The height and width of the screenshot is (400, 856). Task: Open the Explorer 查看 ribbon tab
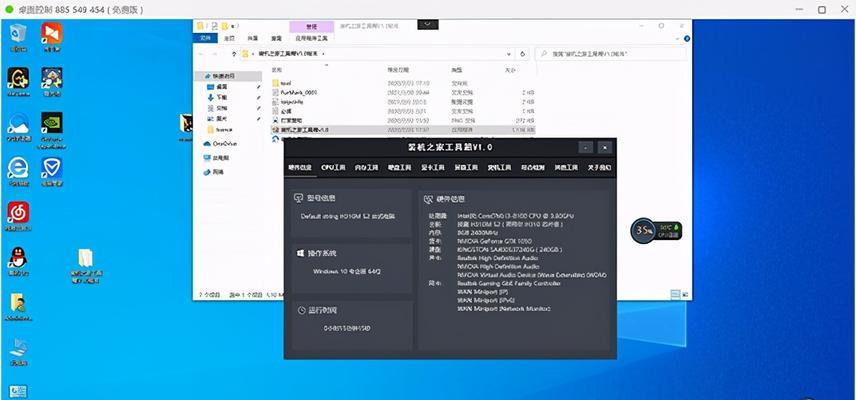click(277, 38)
